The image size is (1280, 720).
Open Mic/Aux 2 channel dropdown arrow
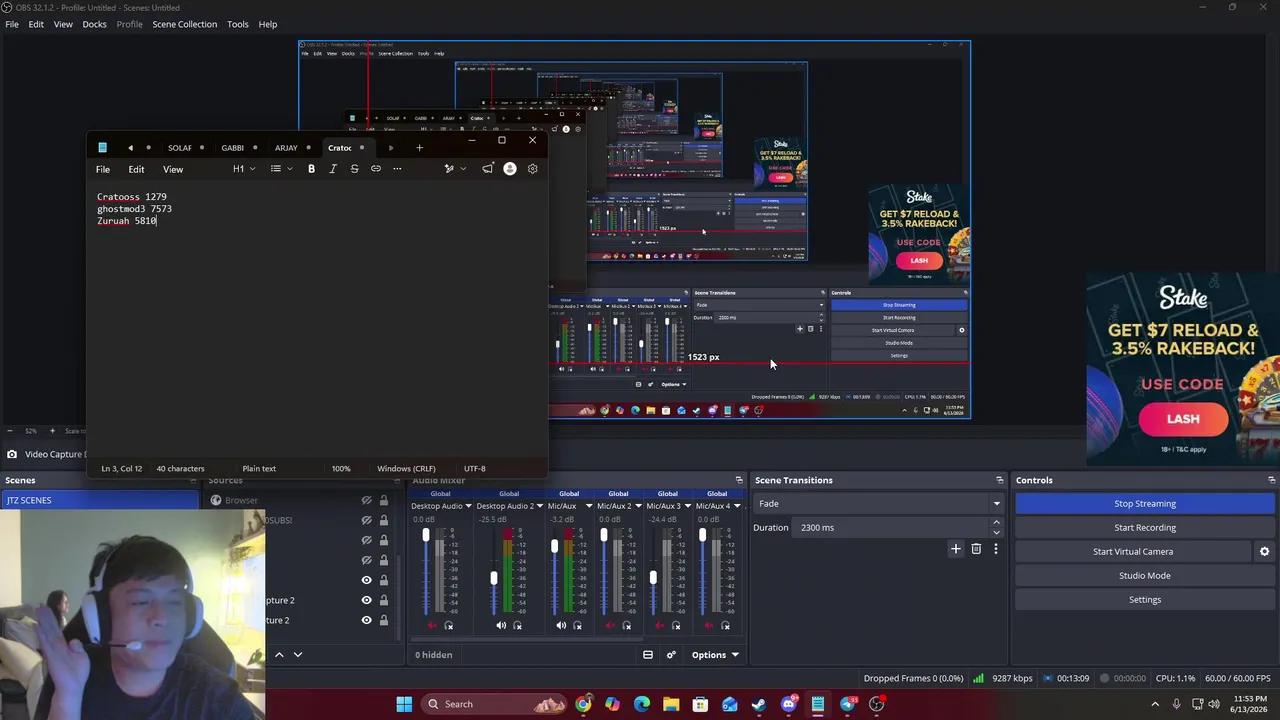pyautogui.click(x=637, y=506)
